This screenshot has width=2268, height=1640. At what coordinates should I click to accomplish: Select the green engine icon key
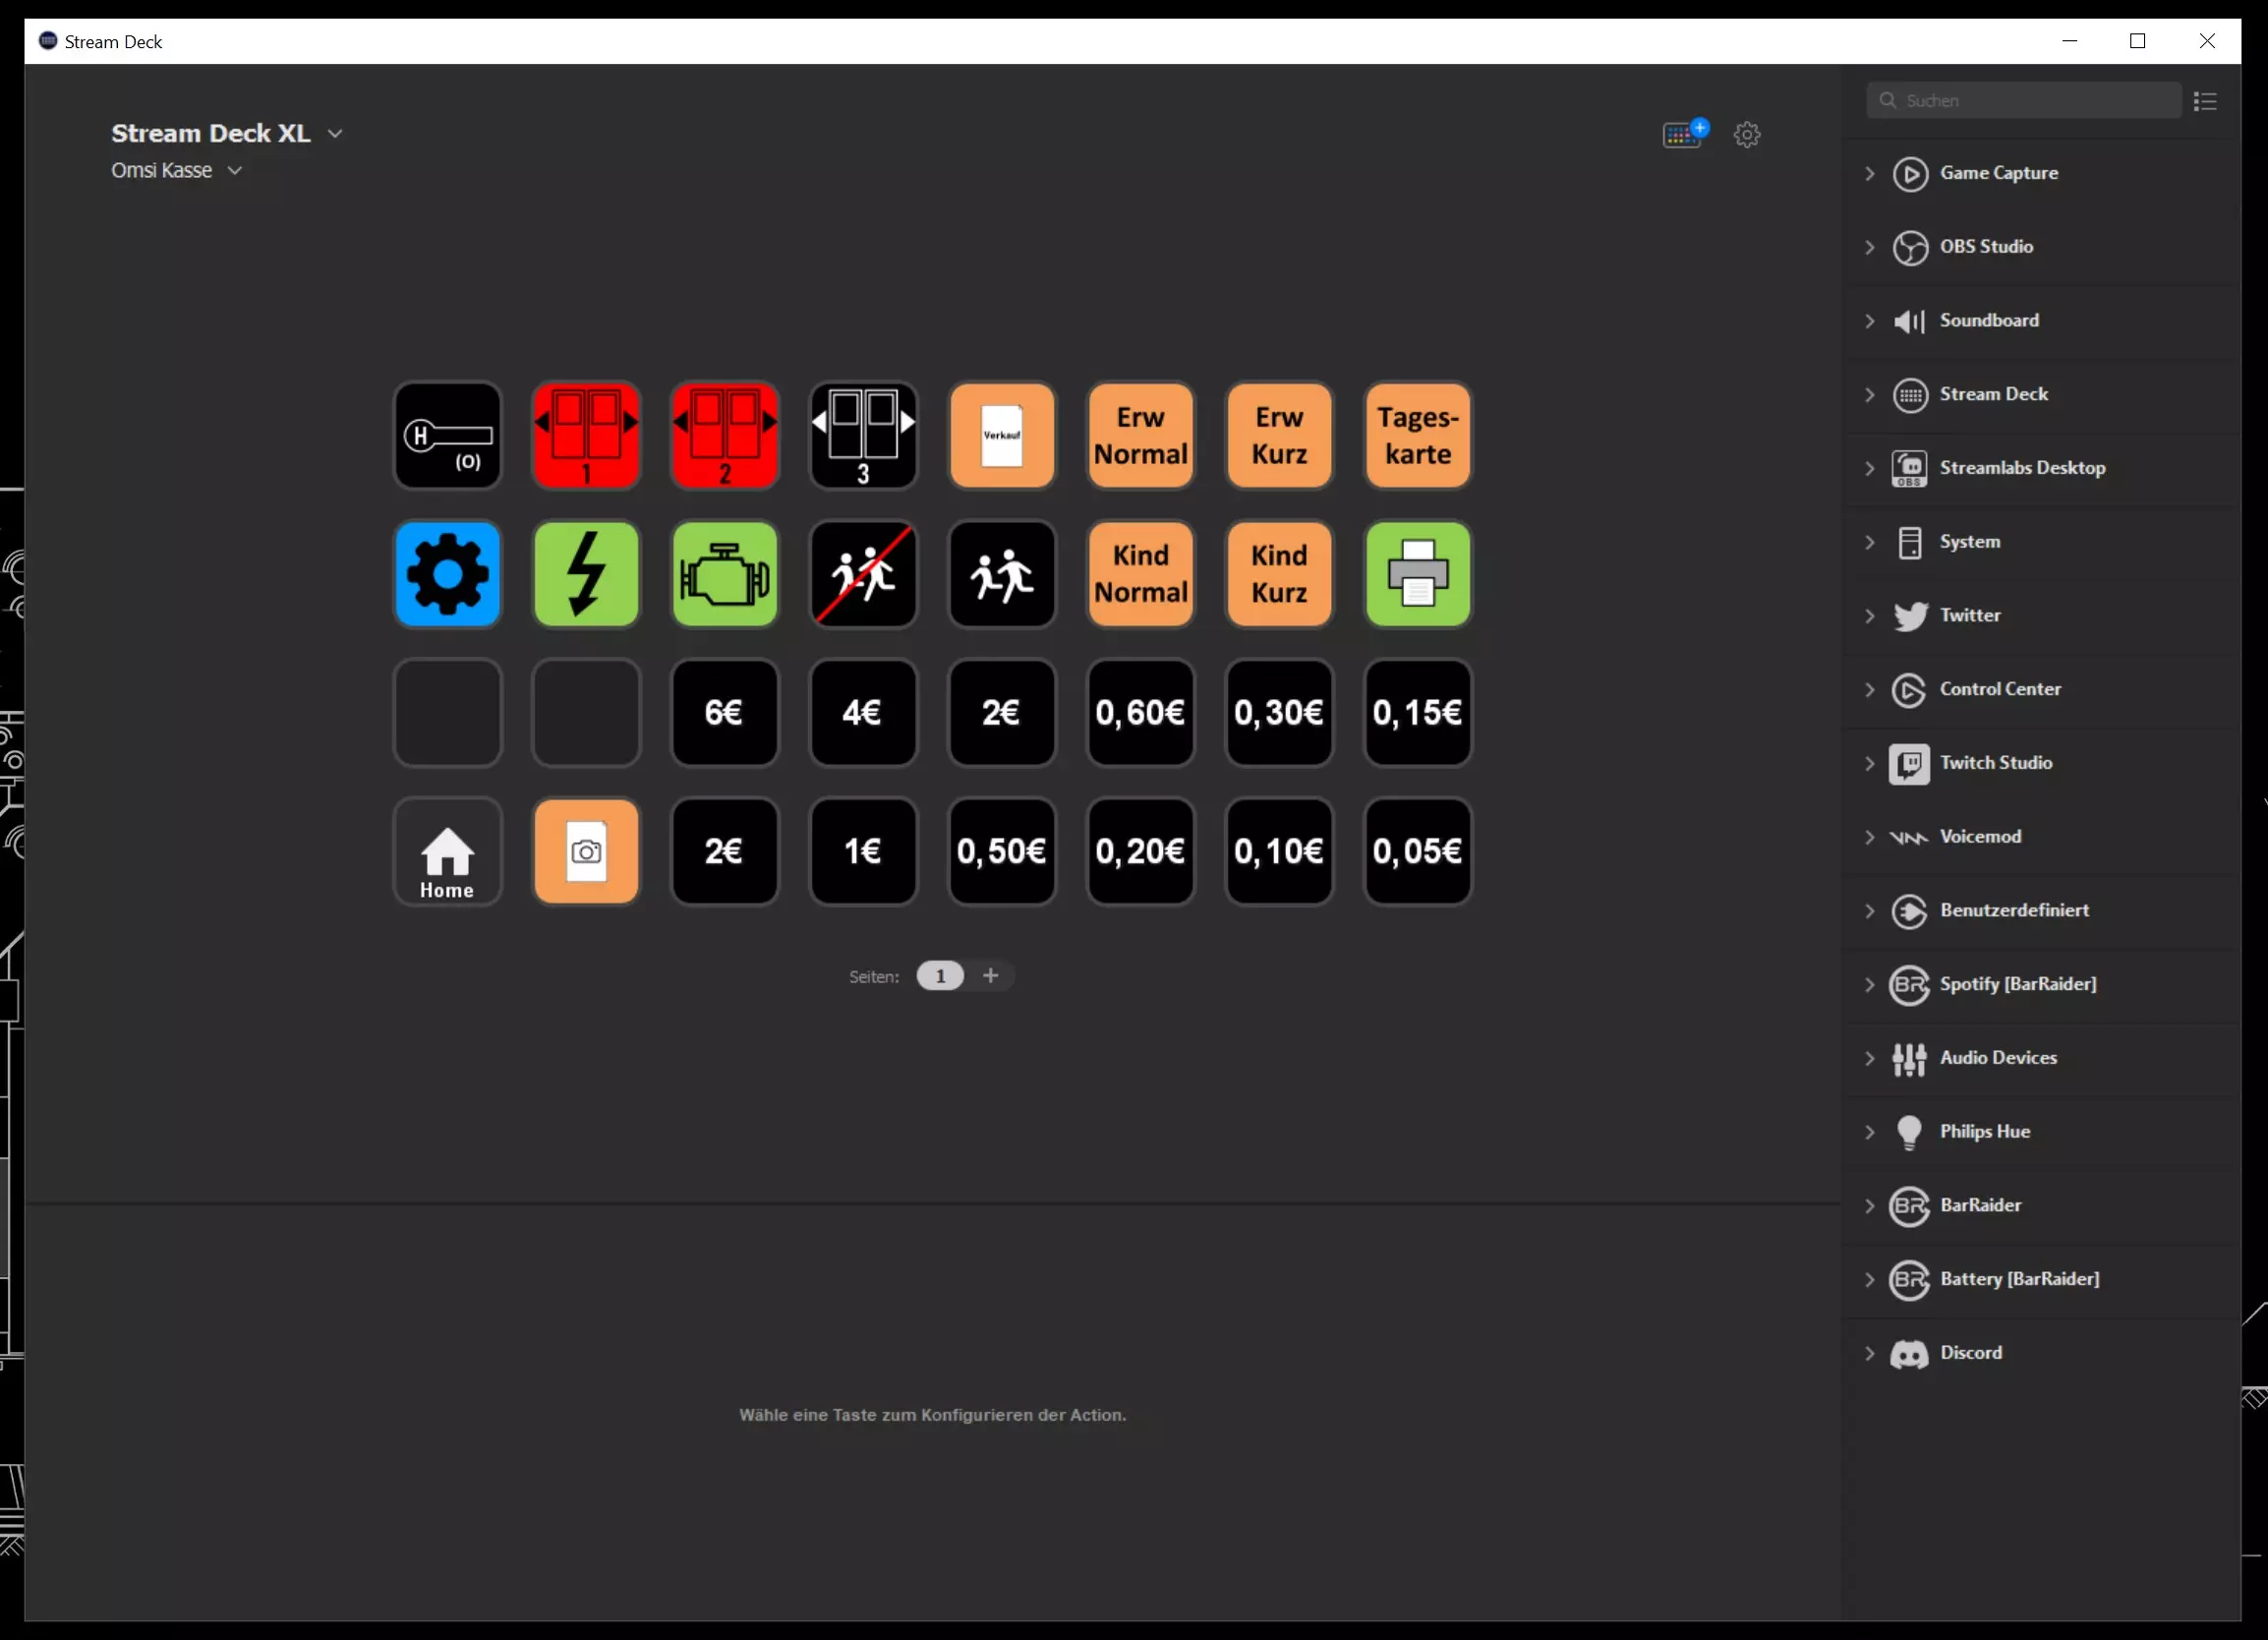coord(724,574)
